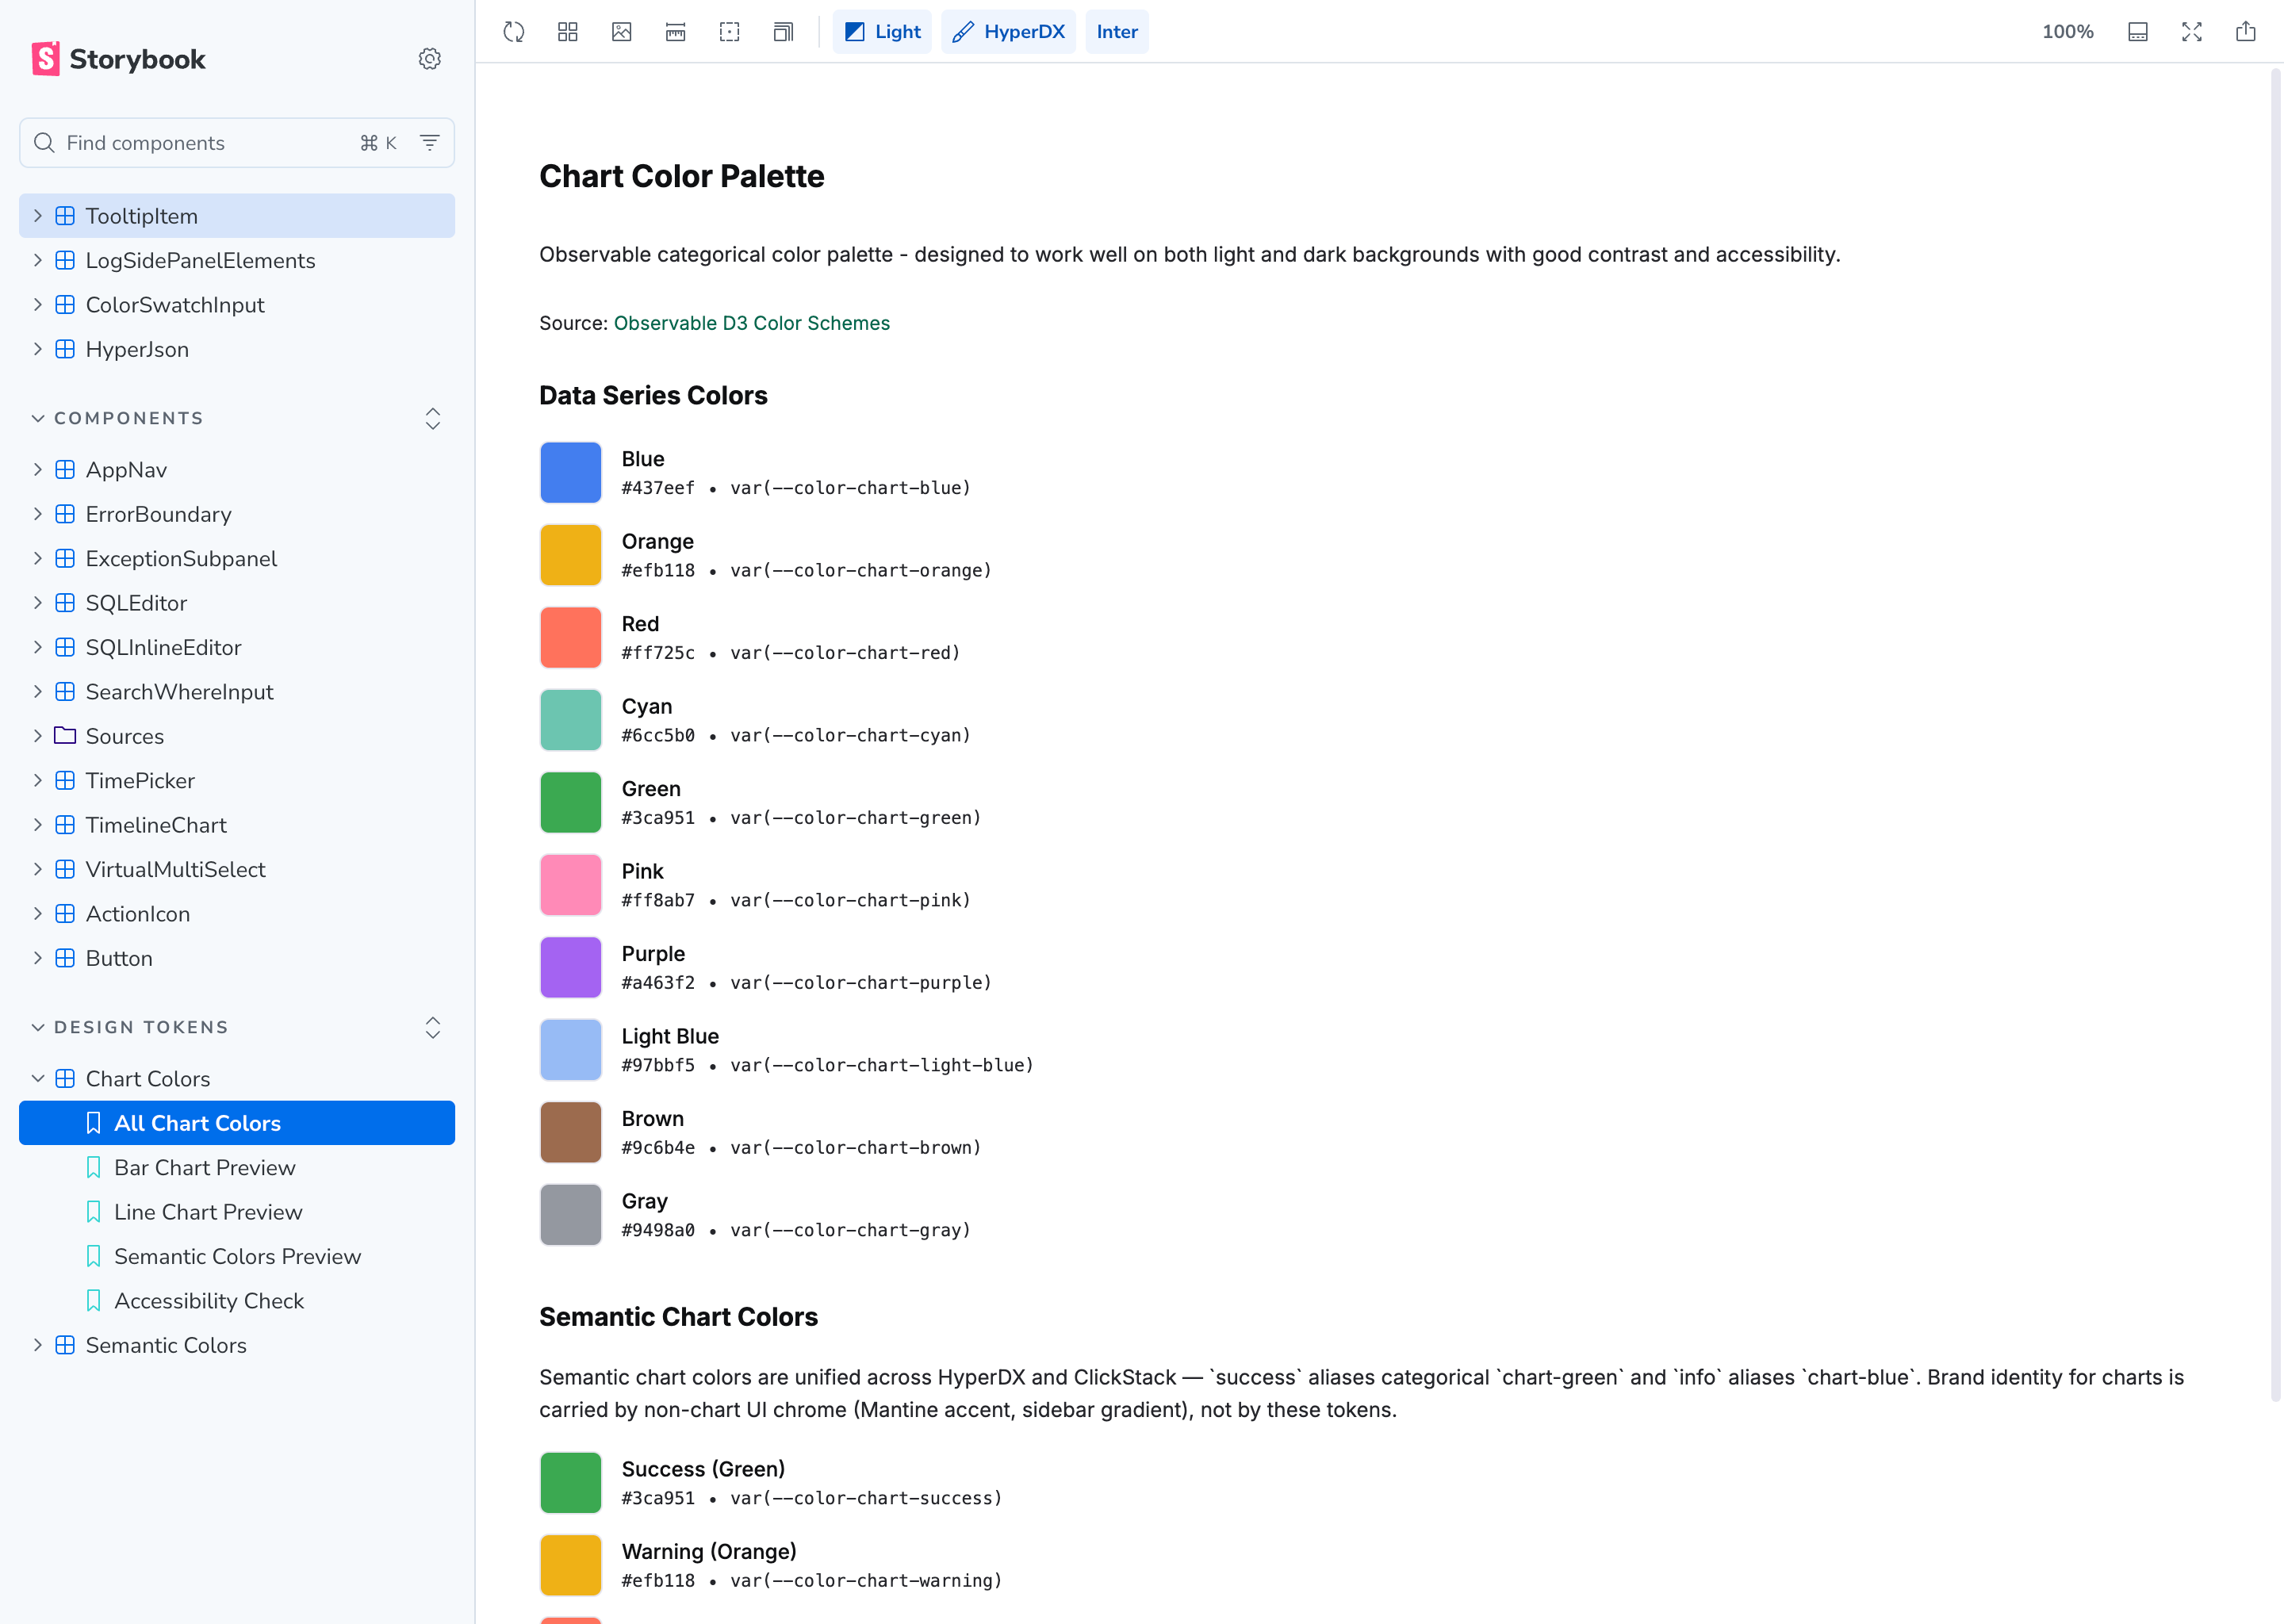
Task: Toggle the background grid
Action: 568,32
